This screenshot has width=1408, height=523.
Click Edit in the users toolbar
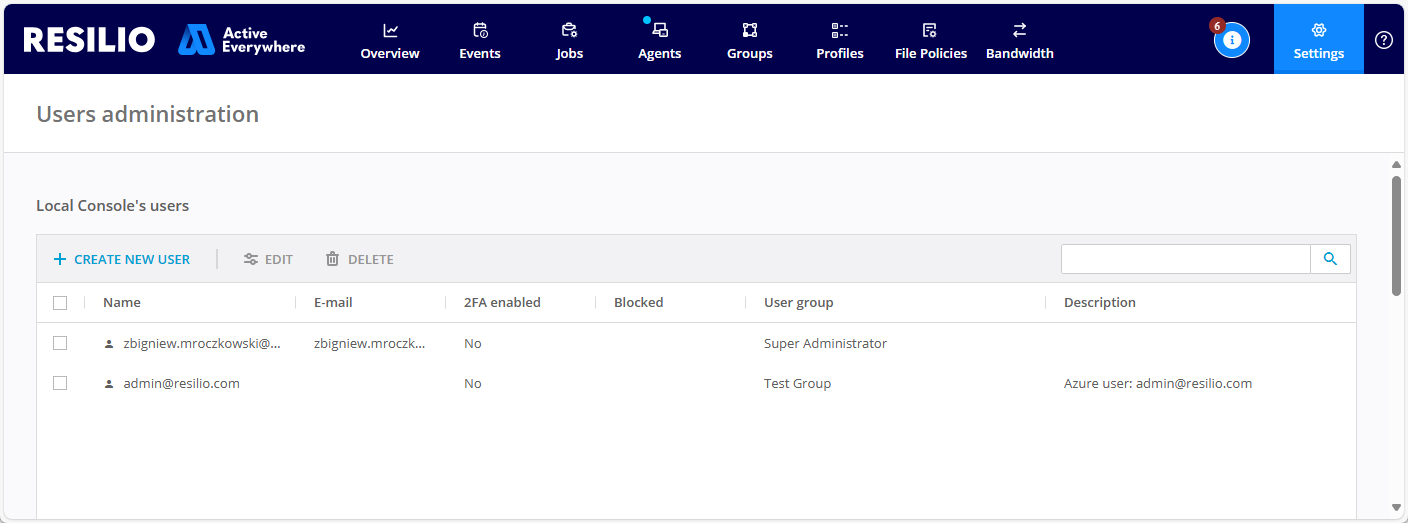(269, 259)
